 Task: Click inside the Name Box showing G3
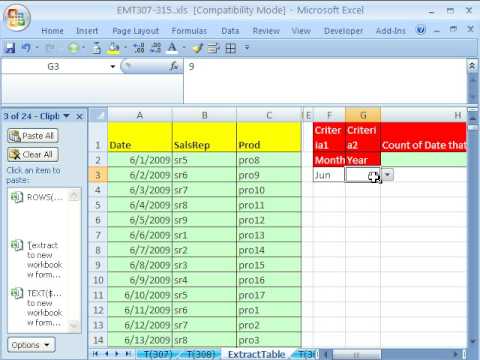[x=53, y=66]
